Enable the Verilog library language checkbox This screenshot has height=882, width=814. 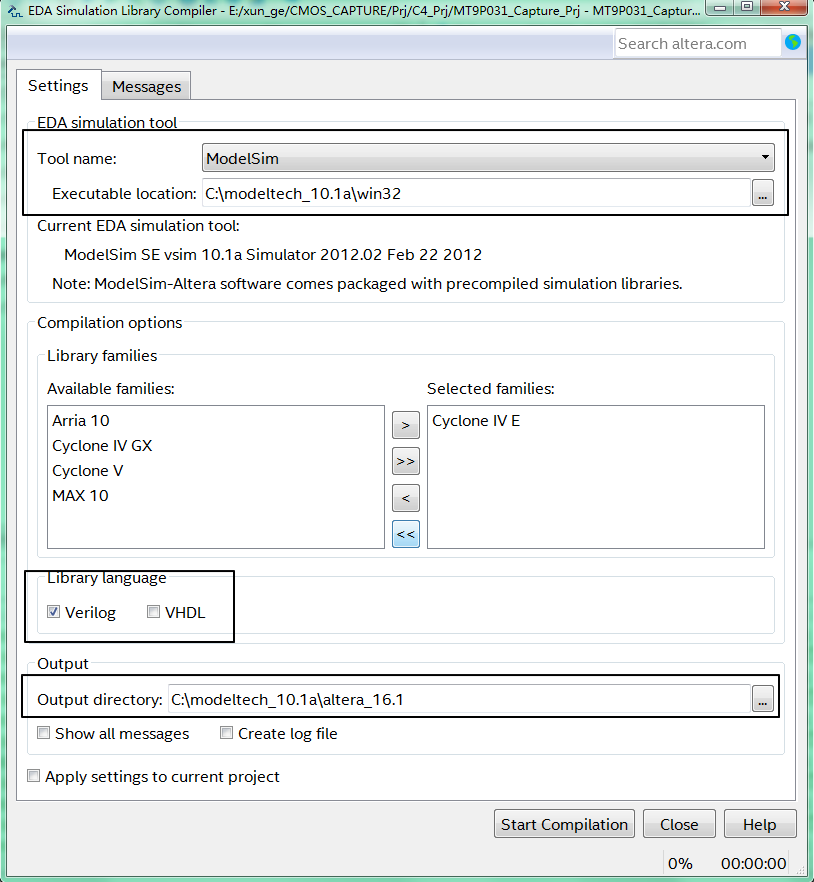point(53,611)
